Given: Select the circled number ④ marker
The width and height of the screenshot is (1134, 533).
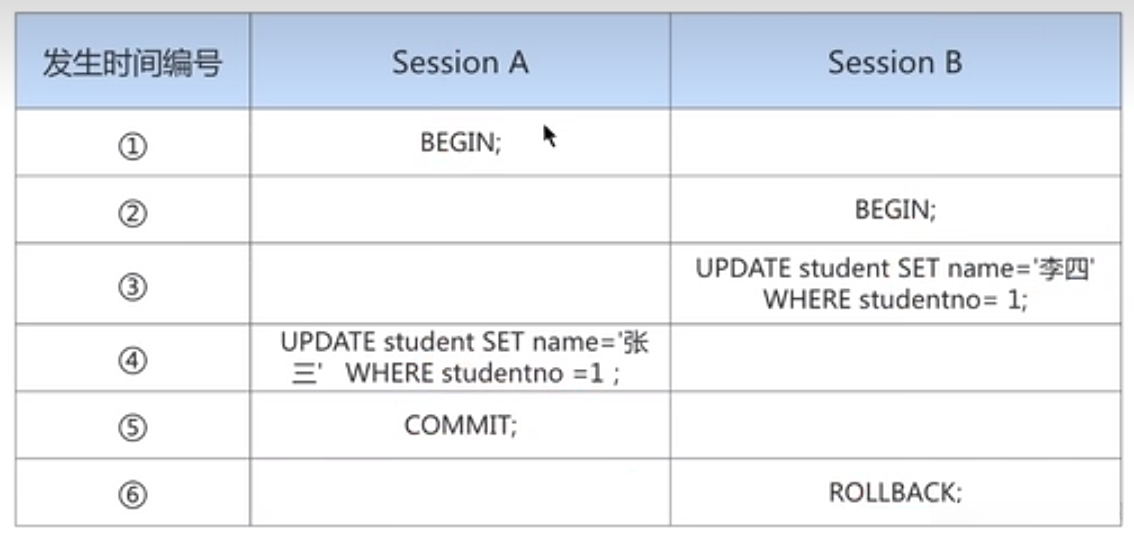Looking at the screenshot, I should pos(132,360).
